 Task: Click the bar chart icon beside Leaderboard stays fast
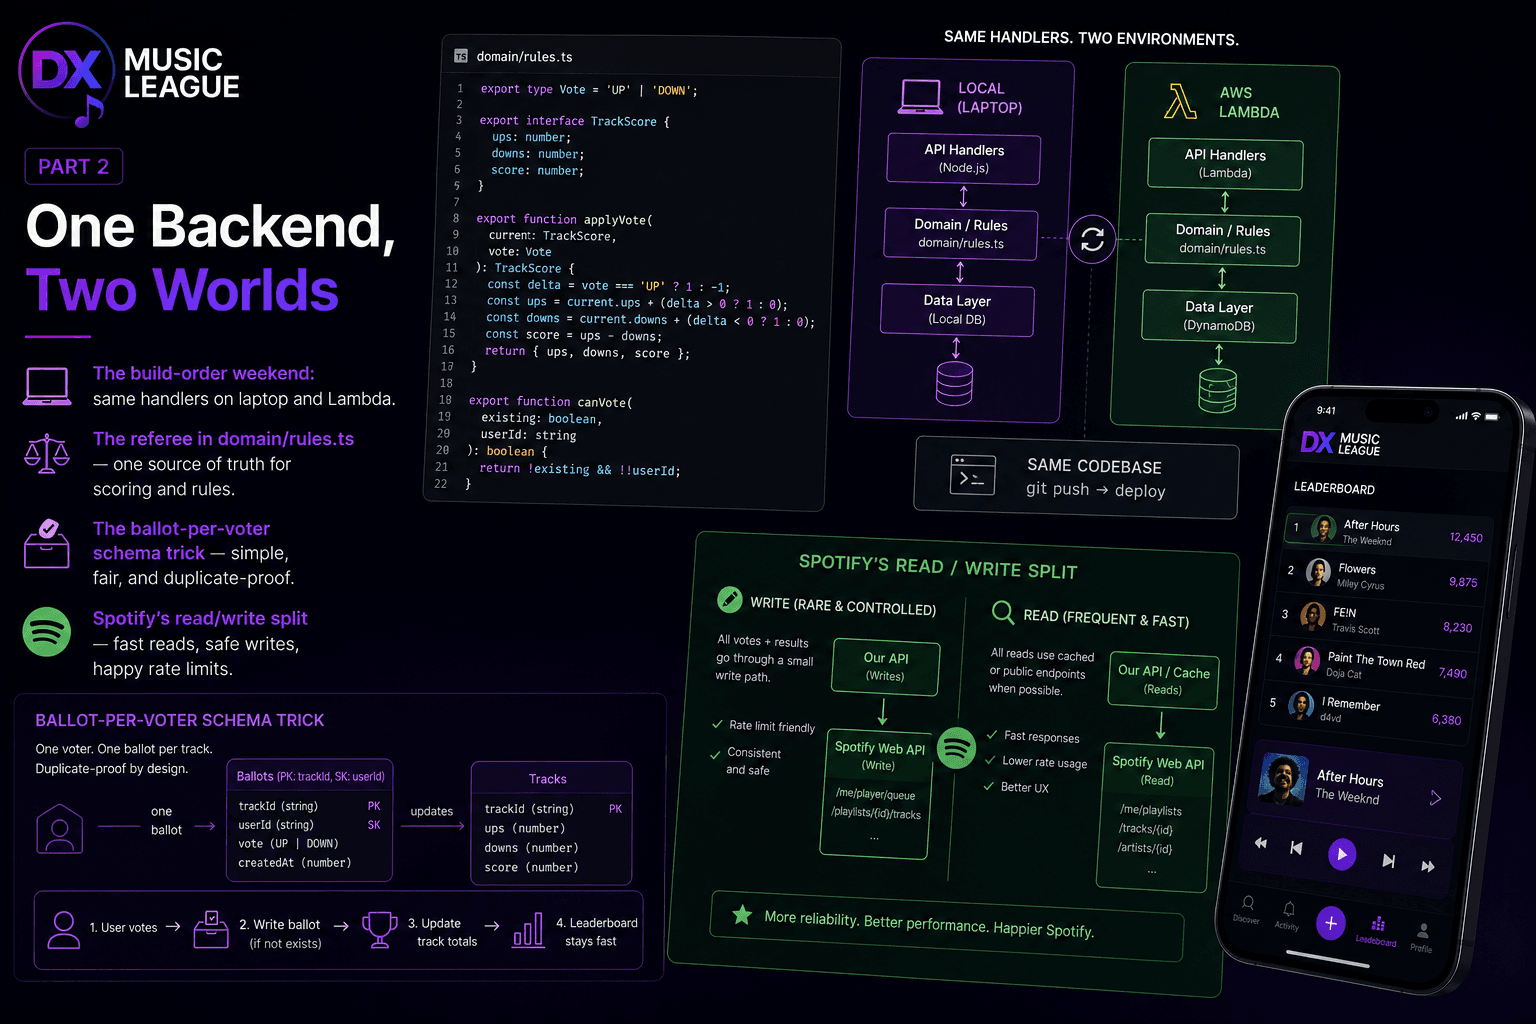click(x=528, y=930)
